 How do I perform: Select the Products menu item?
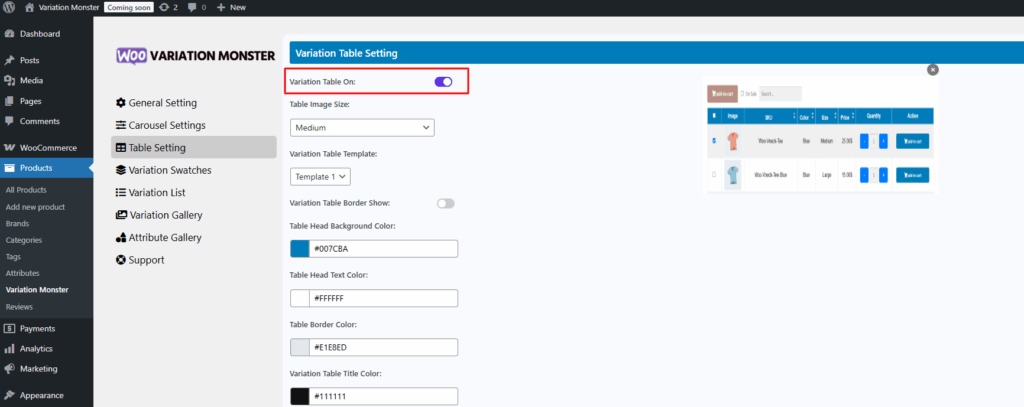[46, 168]
